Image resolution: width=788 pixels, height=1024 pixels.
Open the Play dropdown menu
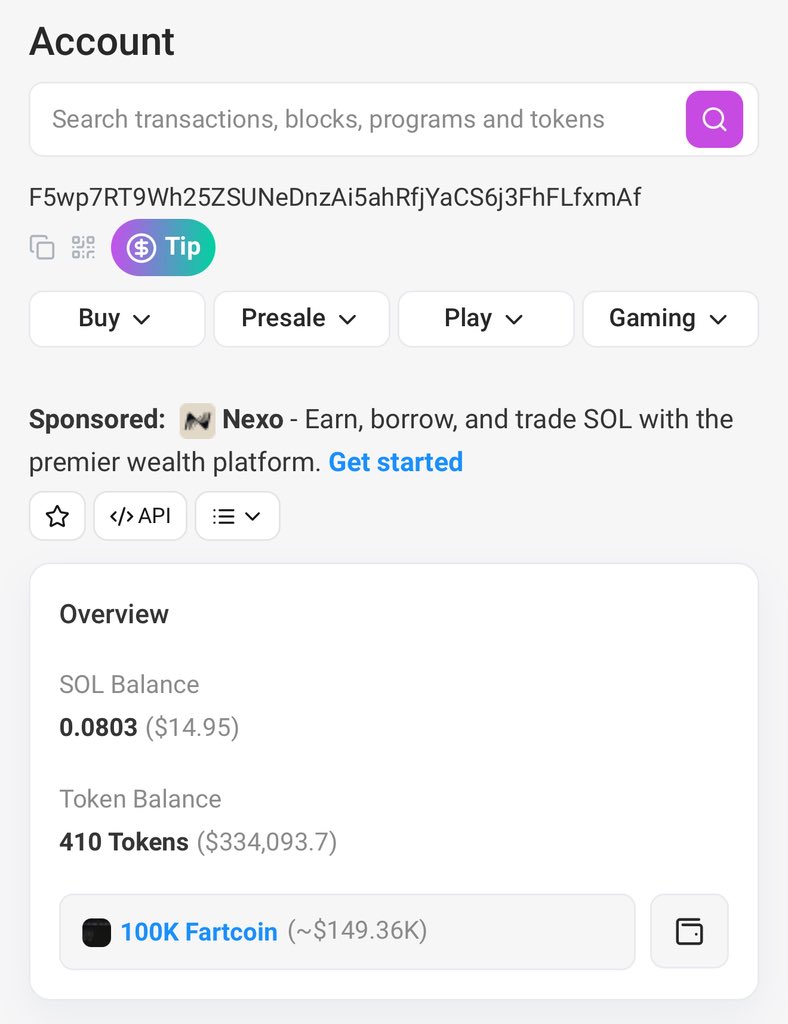point(486,319)
